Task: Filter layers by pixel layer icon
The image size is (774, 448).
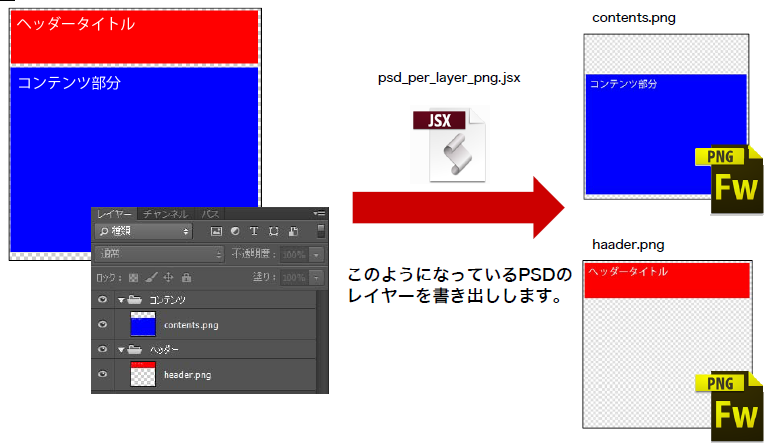Action: click(x=216, y=231)
